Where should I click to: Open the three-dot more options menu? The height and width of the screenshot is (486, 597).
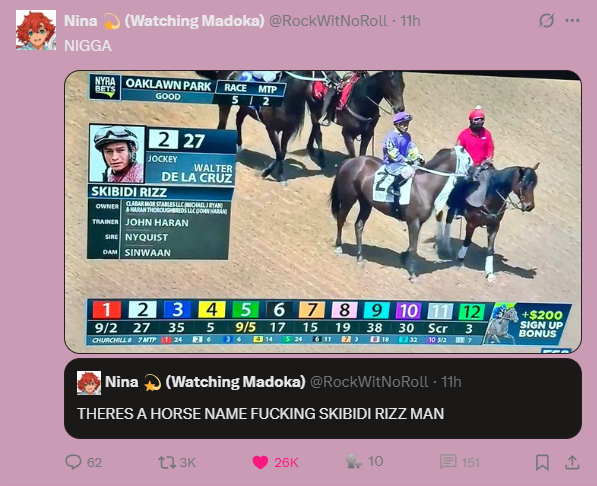coord(572,21)
